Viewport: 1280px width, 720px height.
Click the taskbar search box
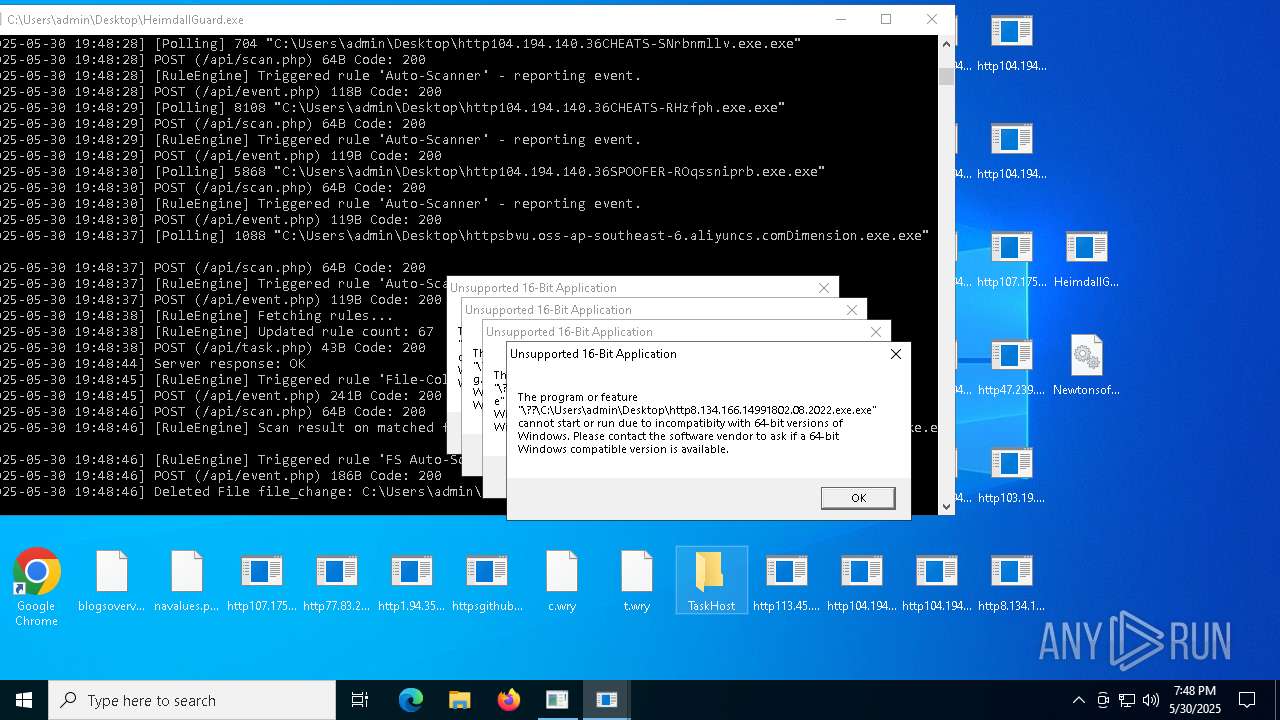point(192,700)
